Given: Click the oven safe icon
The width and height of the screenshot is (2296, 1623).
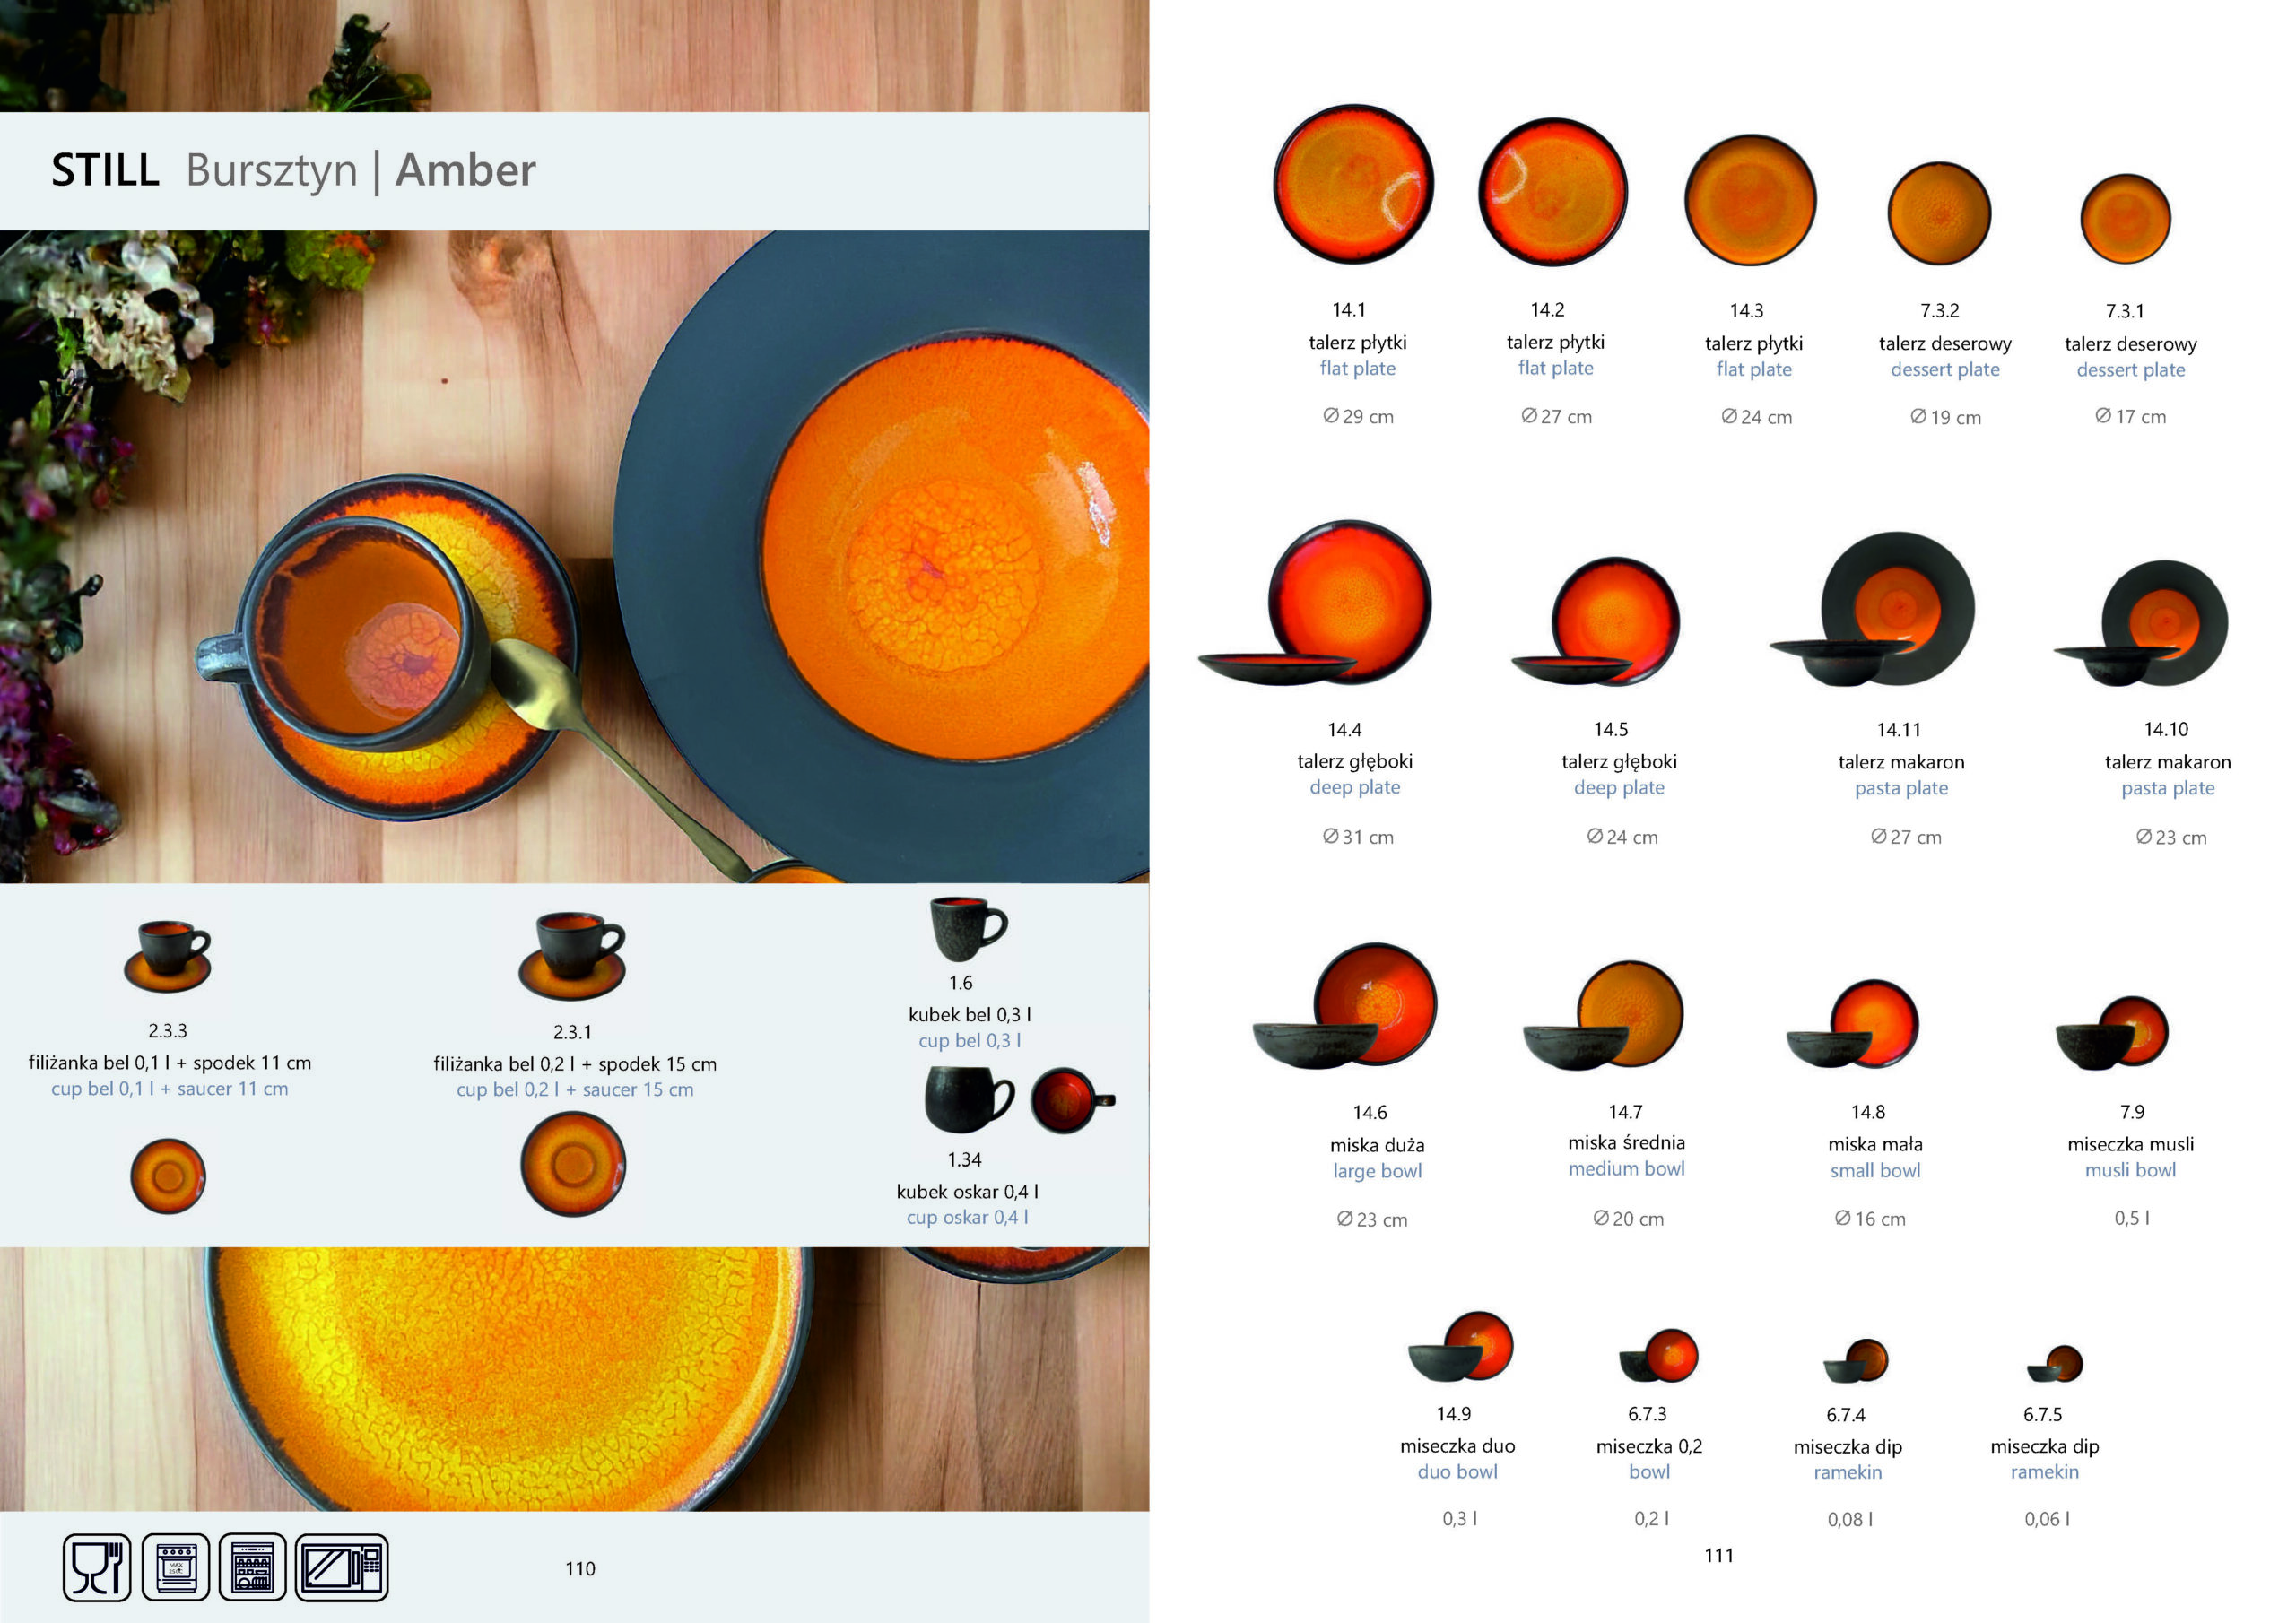Looking at the screenshot, I should pyautogui.click(x=175, y=1567).
